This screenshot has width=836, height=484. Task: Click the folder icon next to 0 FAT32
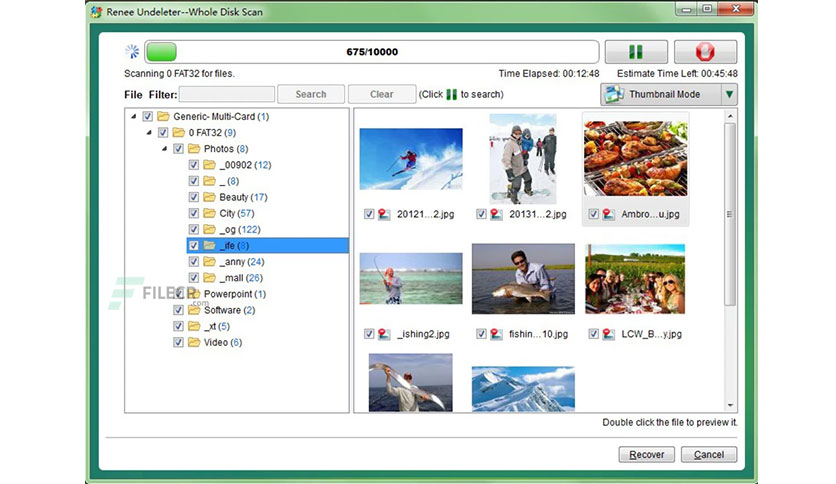tap(179, 132)
